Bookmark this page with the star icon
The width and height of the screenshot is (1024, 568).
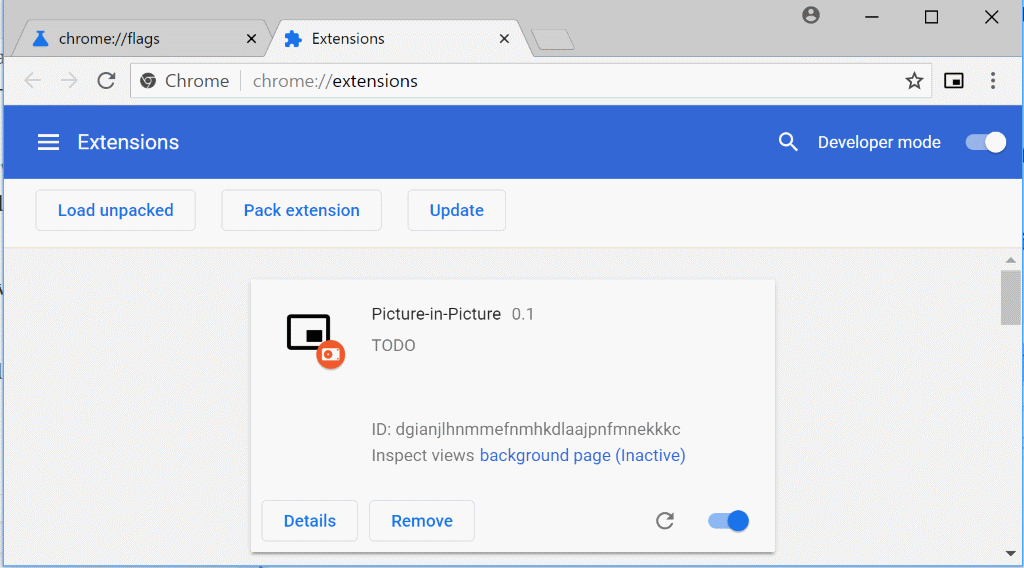tap(914, 81)
